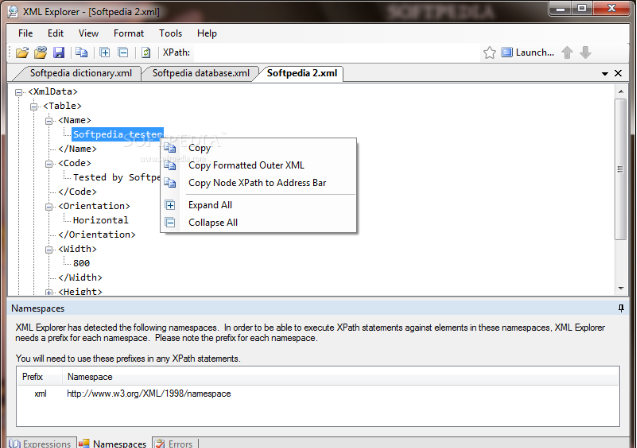
Task: Collapse the XmlData root node
Action: click(21, 92)
